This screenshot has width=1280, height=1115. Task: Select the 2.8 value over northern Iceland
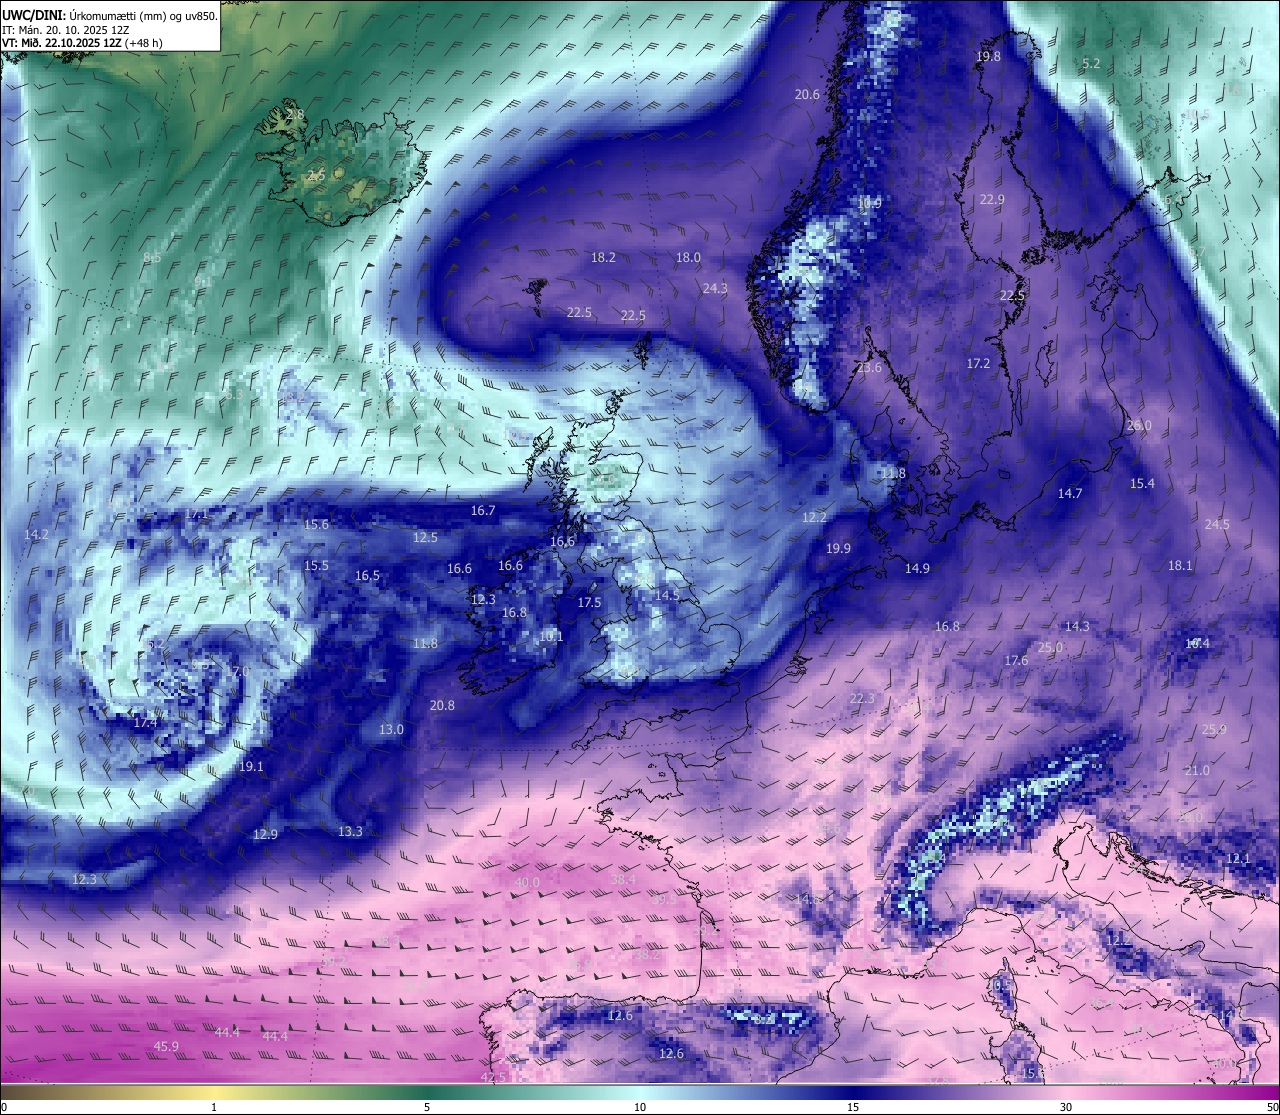(x=295, y=115)
